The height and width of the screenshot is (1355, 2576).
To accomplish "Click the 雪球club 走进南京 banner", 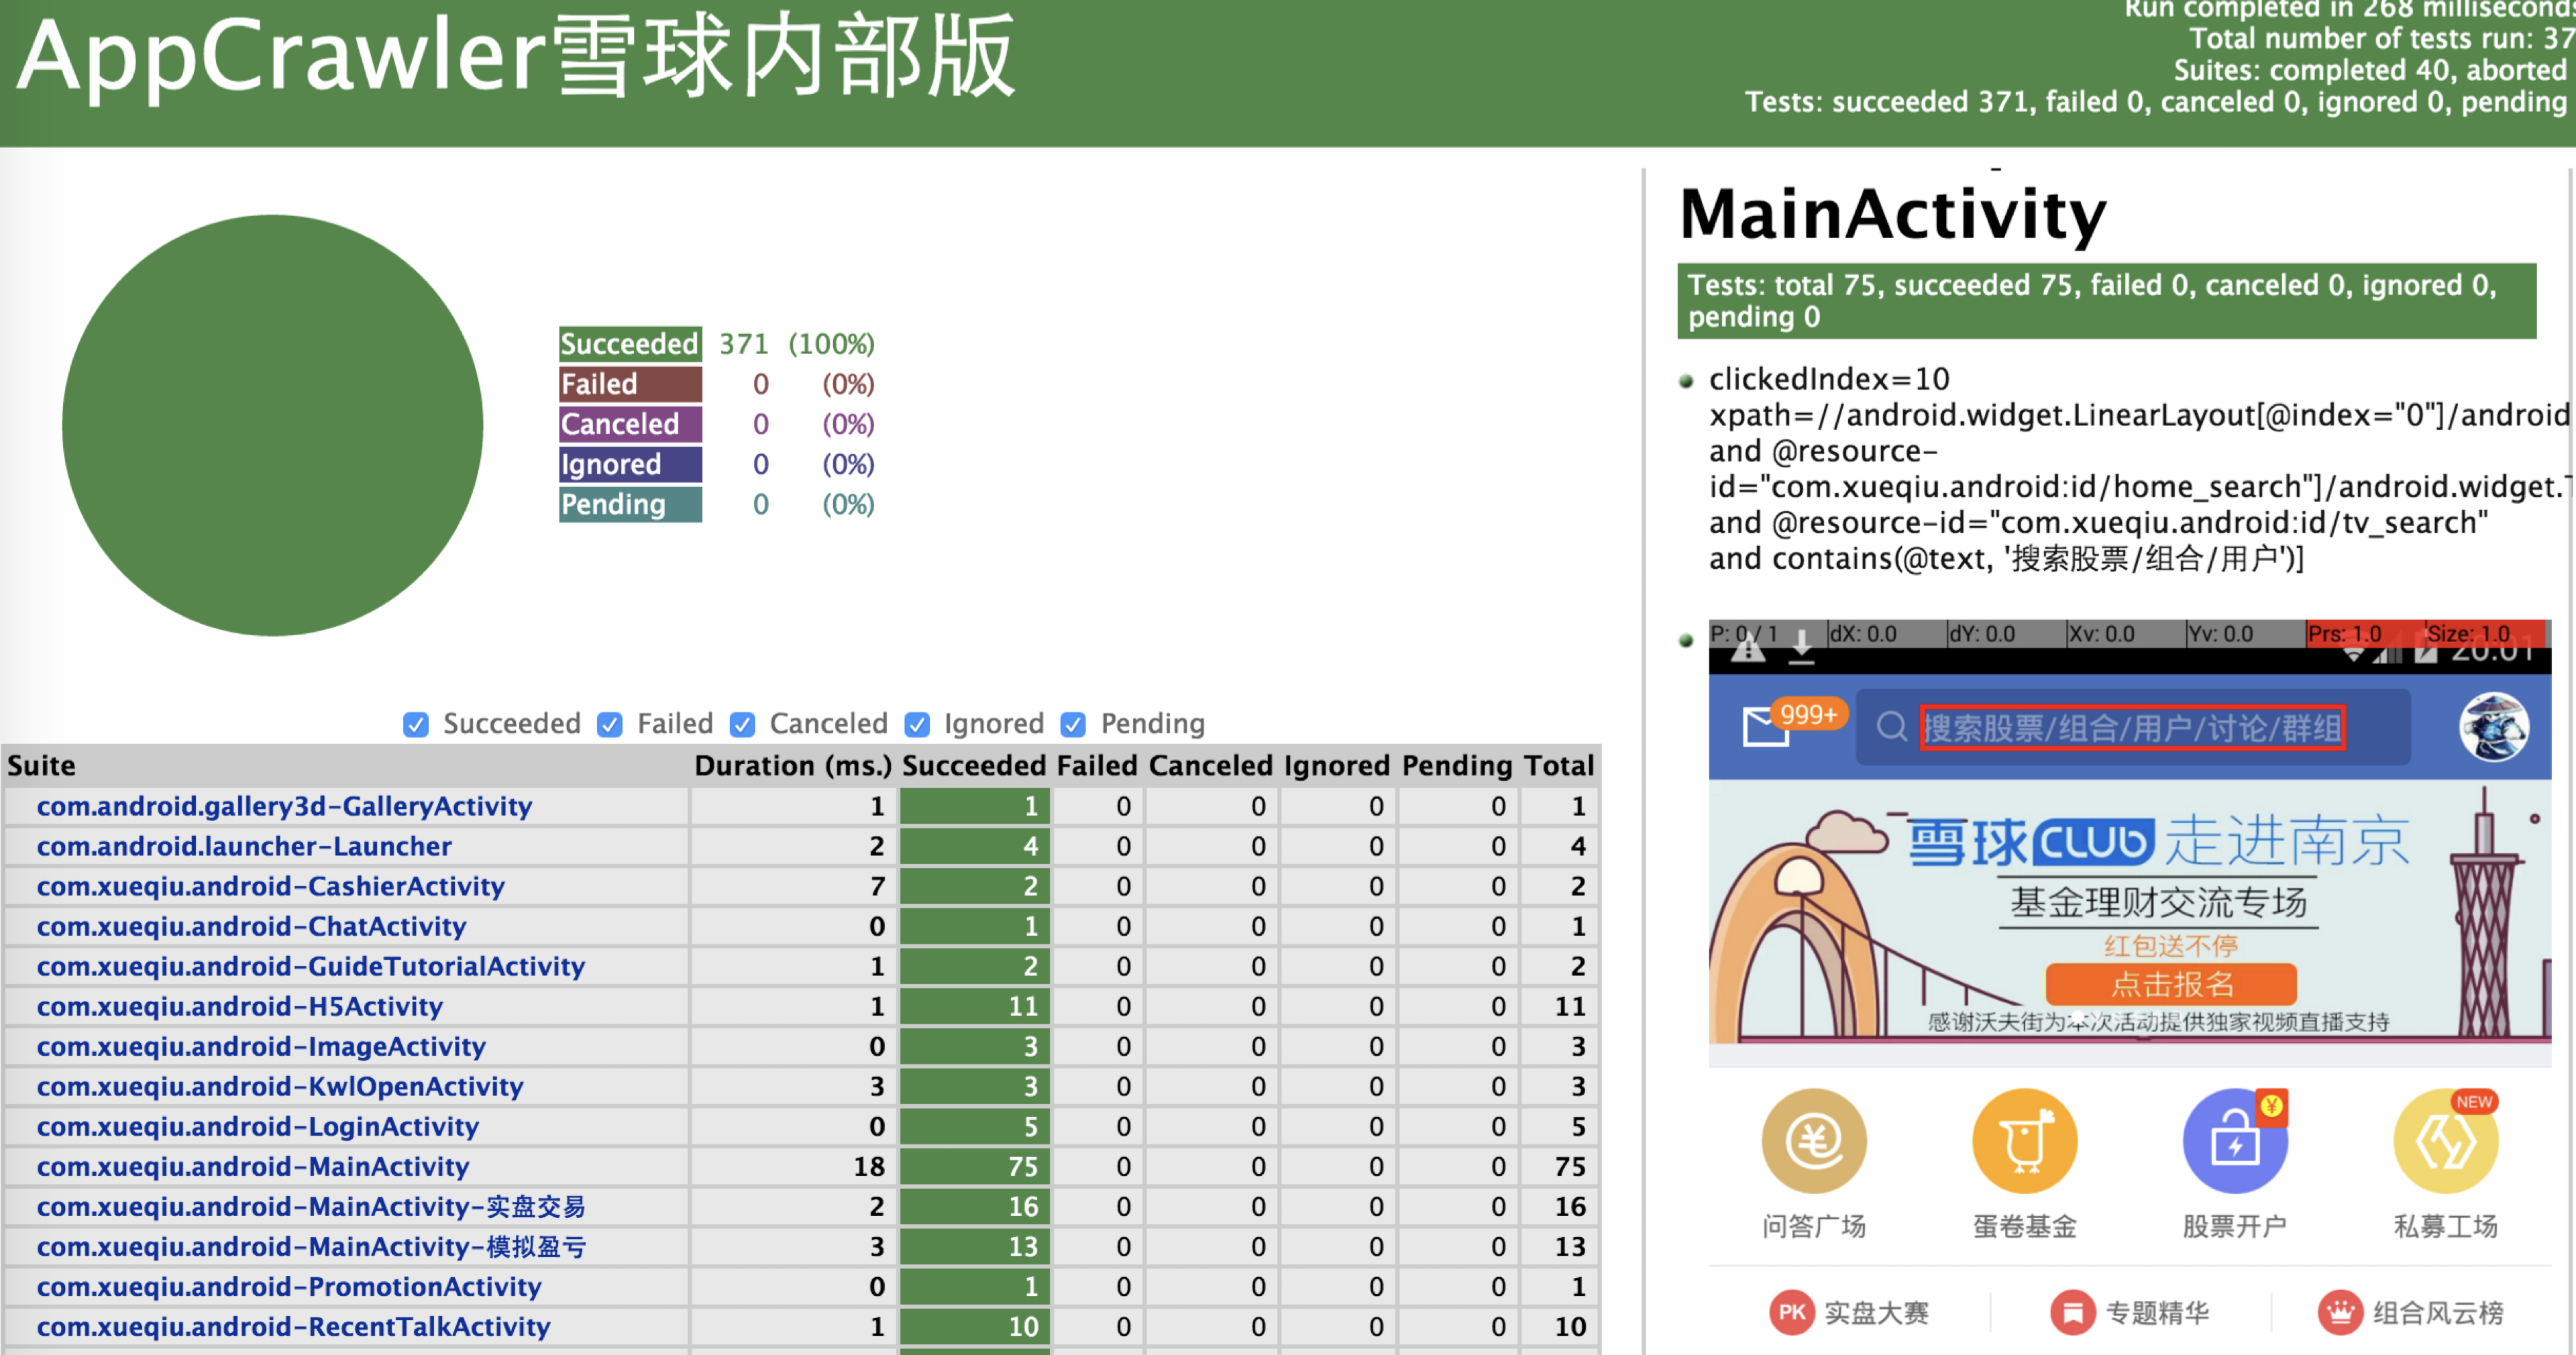I will pyautogui.click(x=2130, y=912).
